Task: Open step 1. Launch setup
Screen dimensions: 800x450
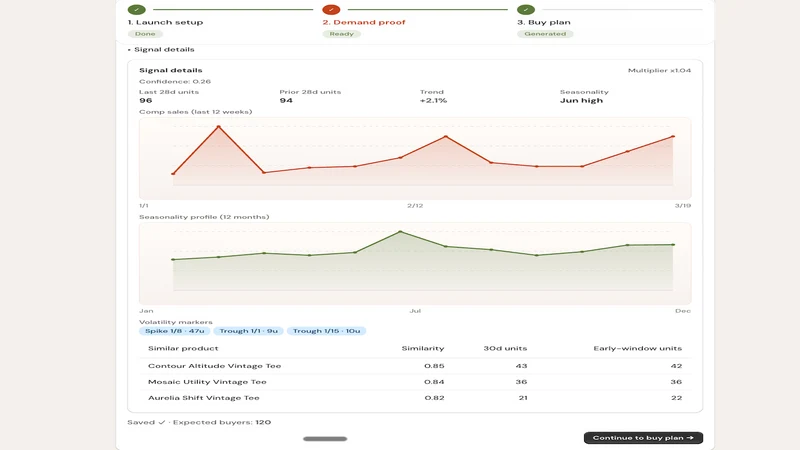Action: (165, 22)
